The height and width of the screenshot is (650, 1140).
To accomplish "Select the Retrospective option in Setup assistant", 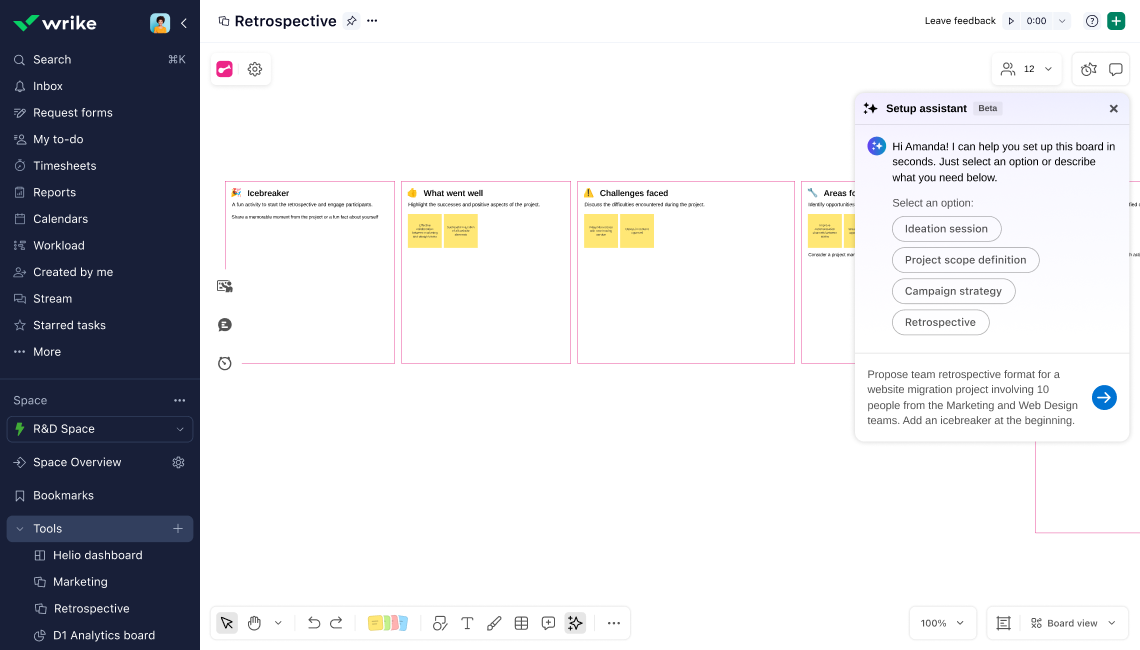I will click(940, 322).
